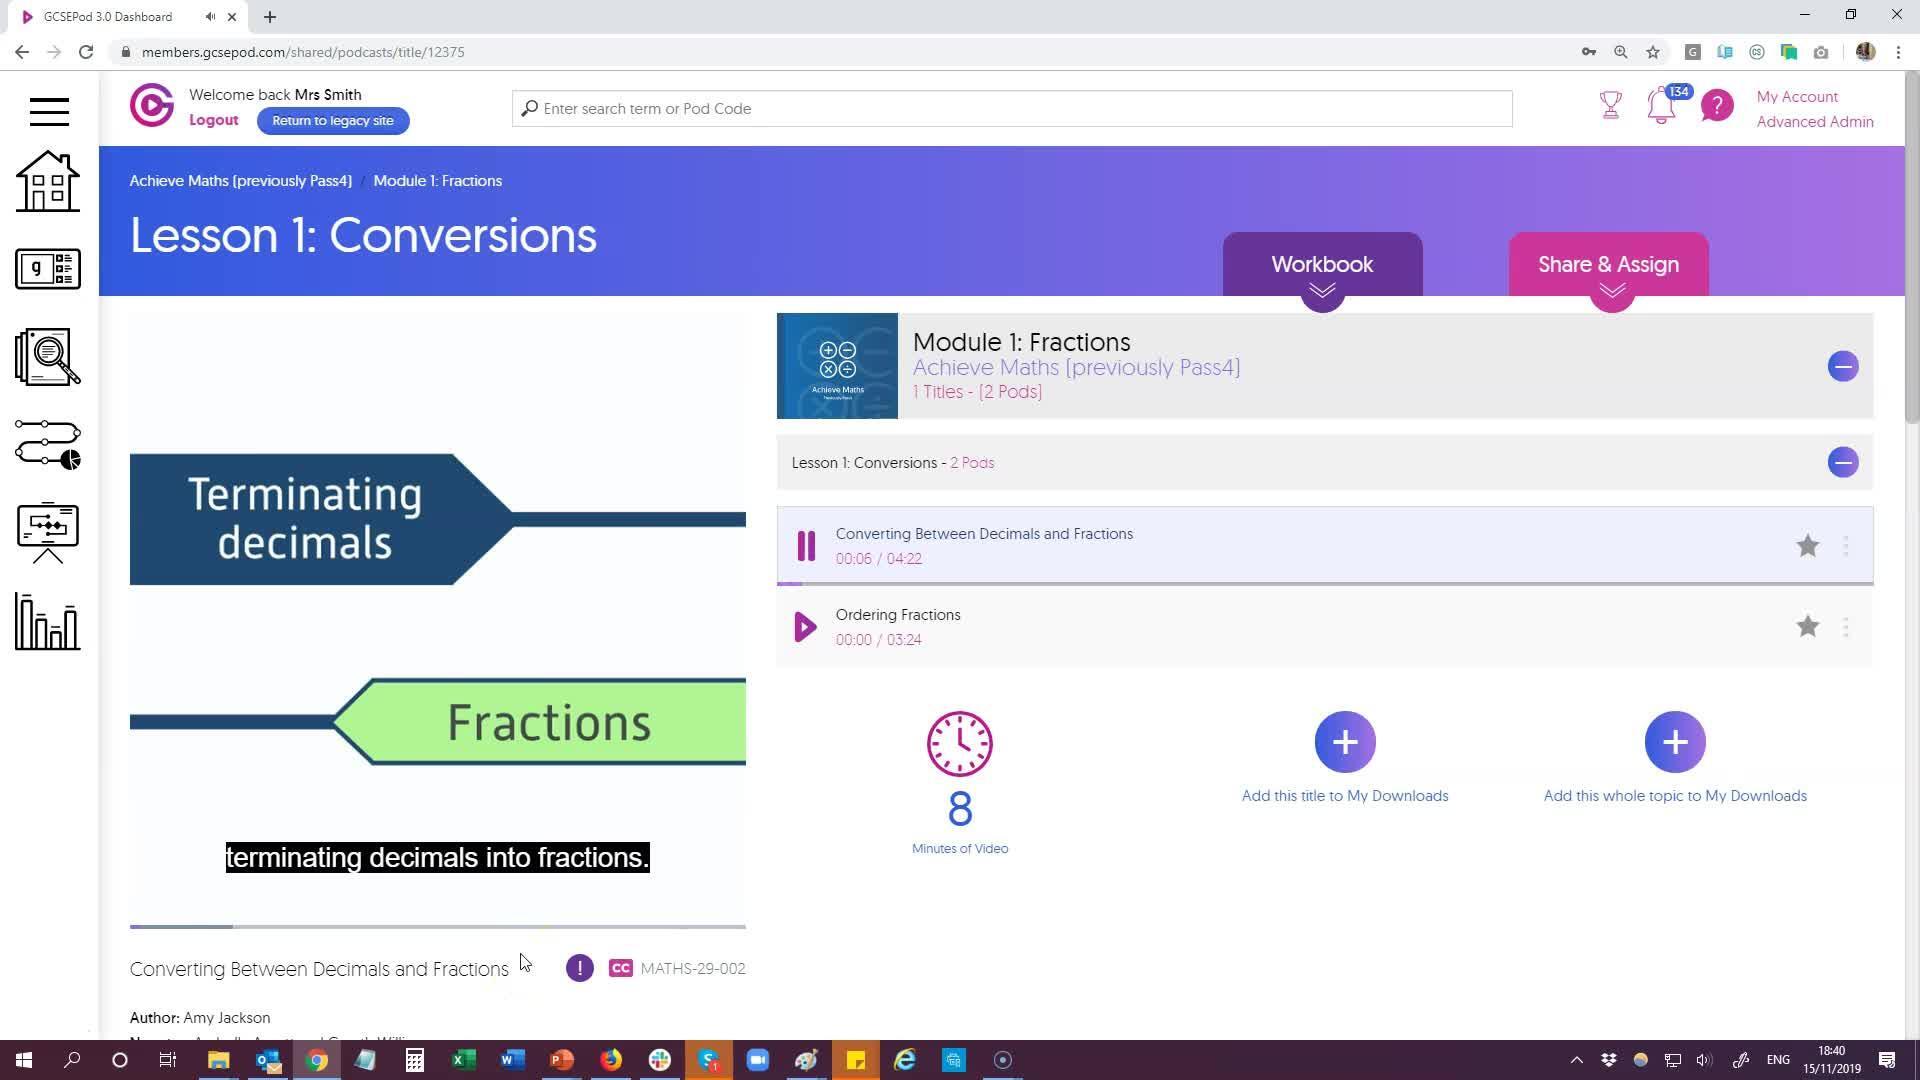
Task: Open Advanced Admin link
Action: pos(1815,122)
